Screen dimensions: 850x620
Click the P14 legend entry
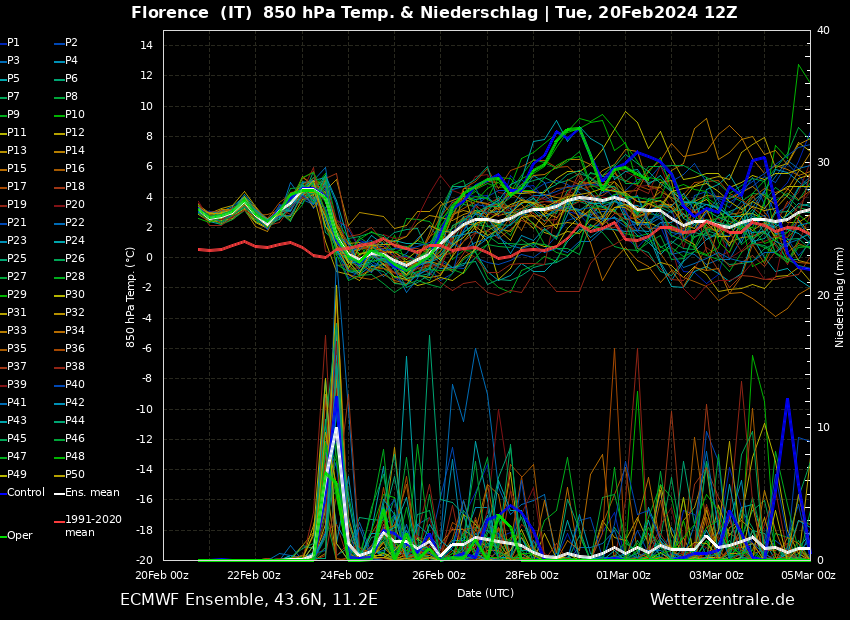click(69, 150)
